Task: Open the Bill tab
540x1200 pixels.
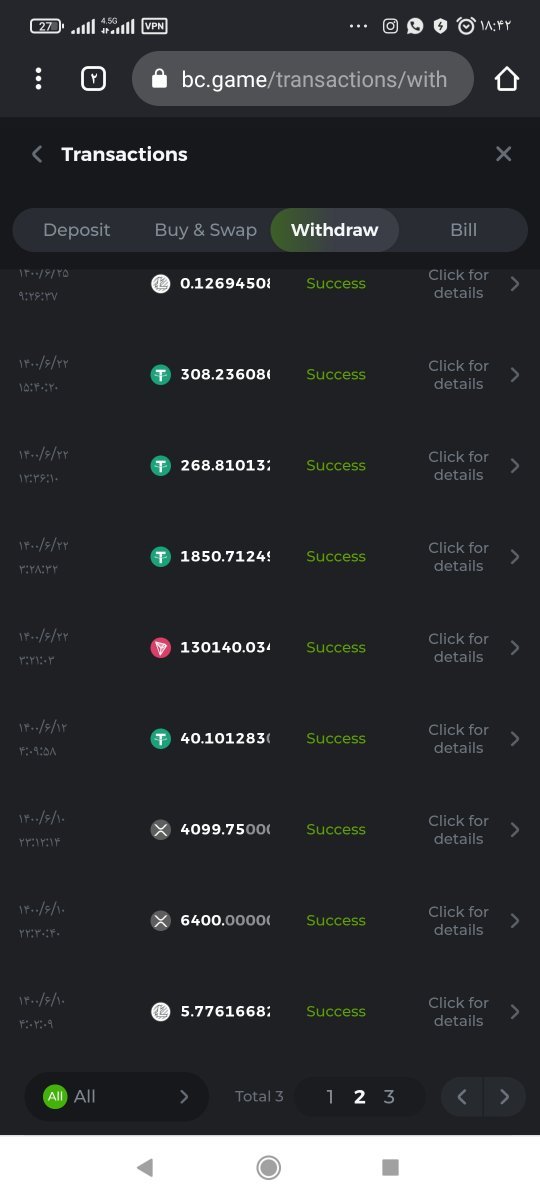Action: 463,230
